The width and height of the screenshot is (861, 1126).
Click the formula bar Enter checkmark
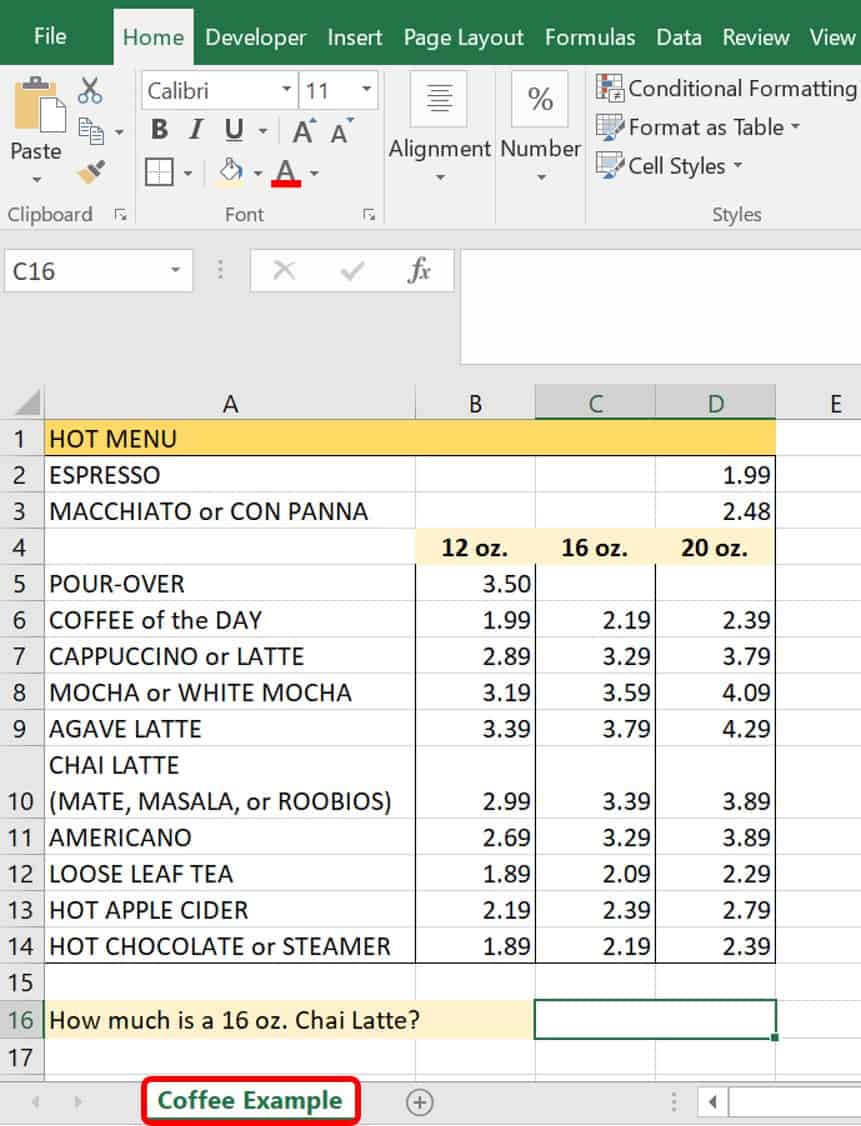(x=353, y=271)
